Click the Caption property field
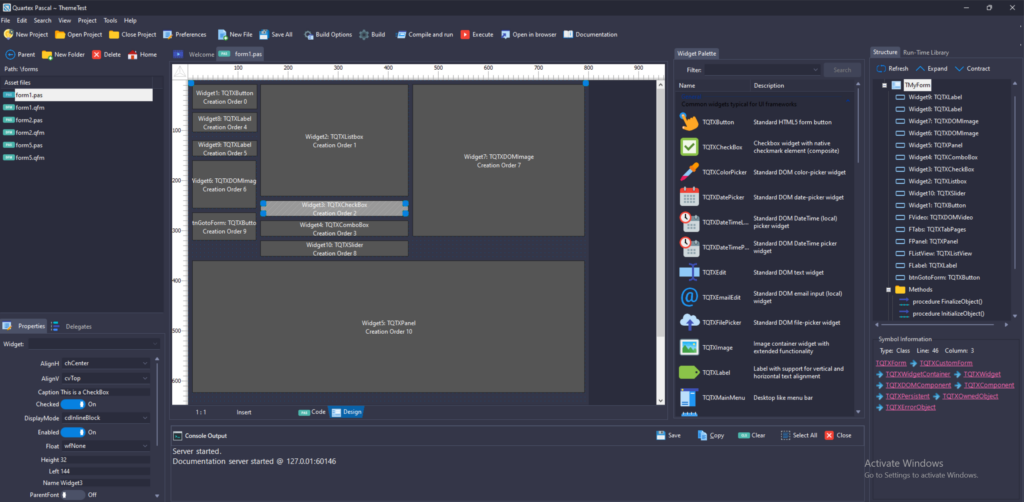This screenshot has width=1024, height=502. tap(106, 392)
